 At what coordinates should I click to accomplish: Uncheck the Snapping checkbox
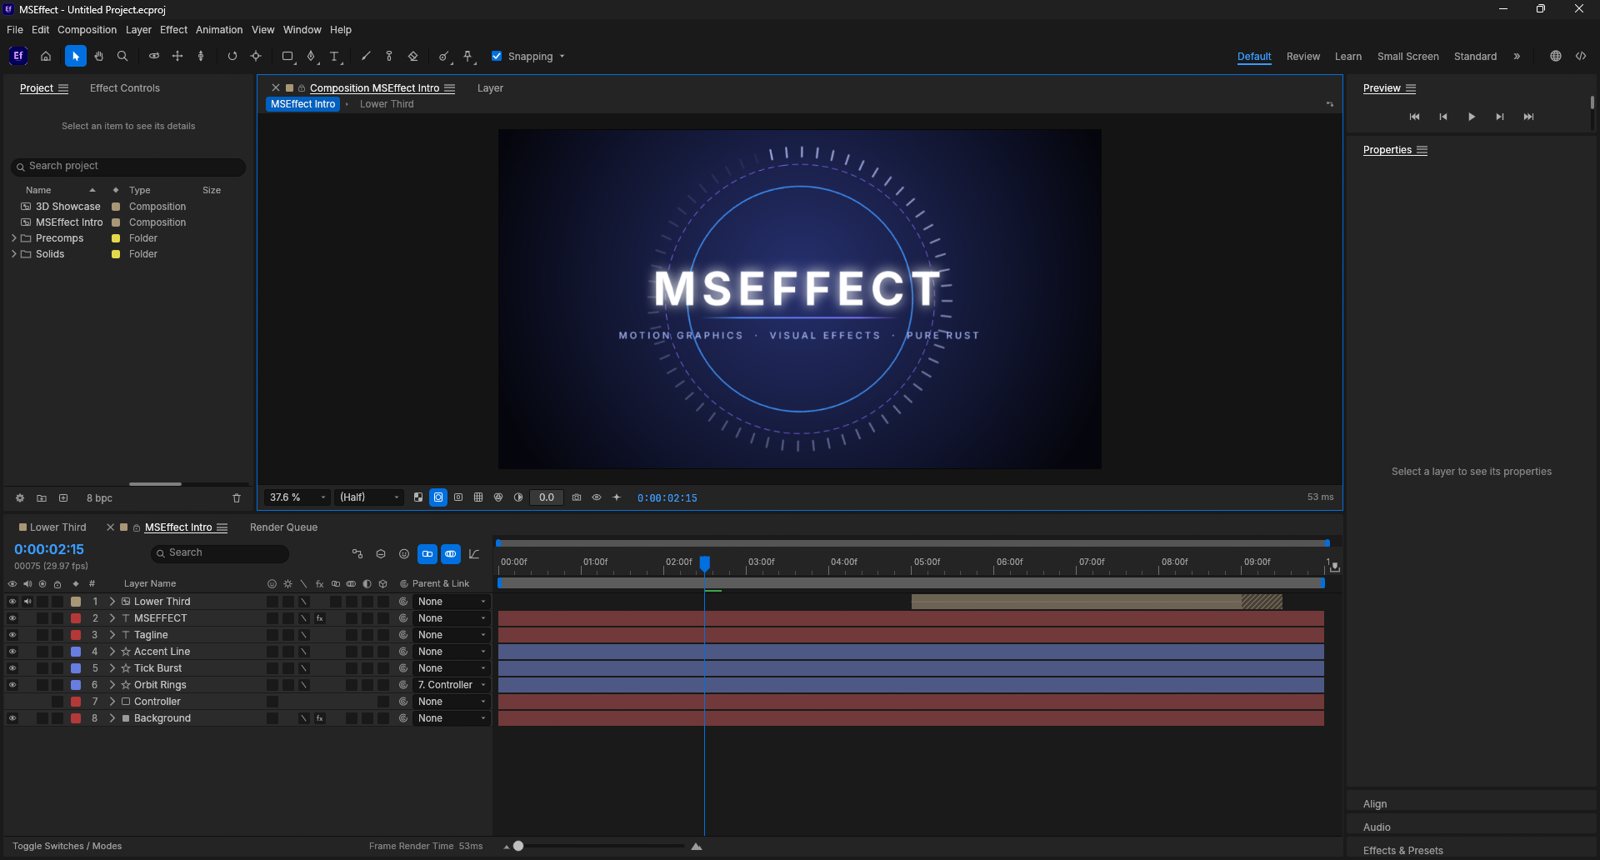(497, 56)
